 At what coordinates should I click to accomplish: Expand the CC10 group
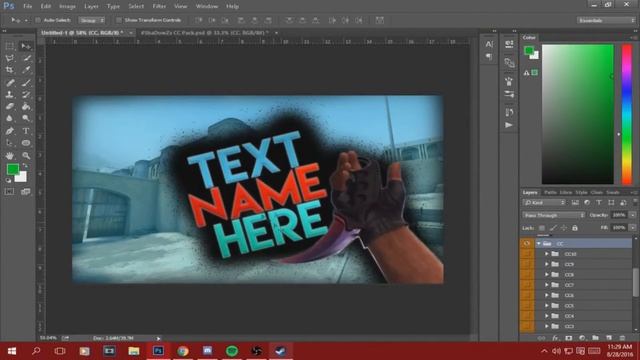pyautogui.click(x=547, y=254)
